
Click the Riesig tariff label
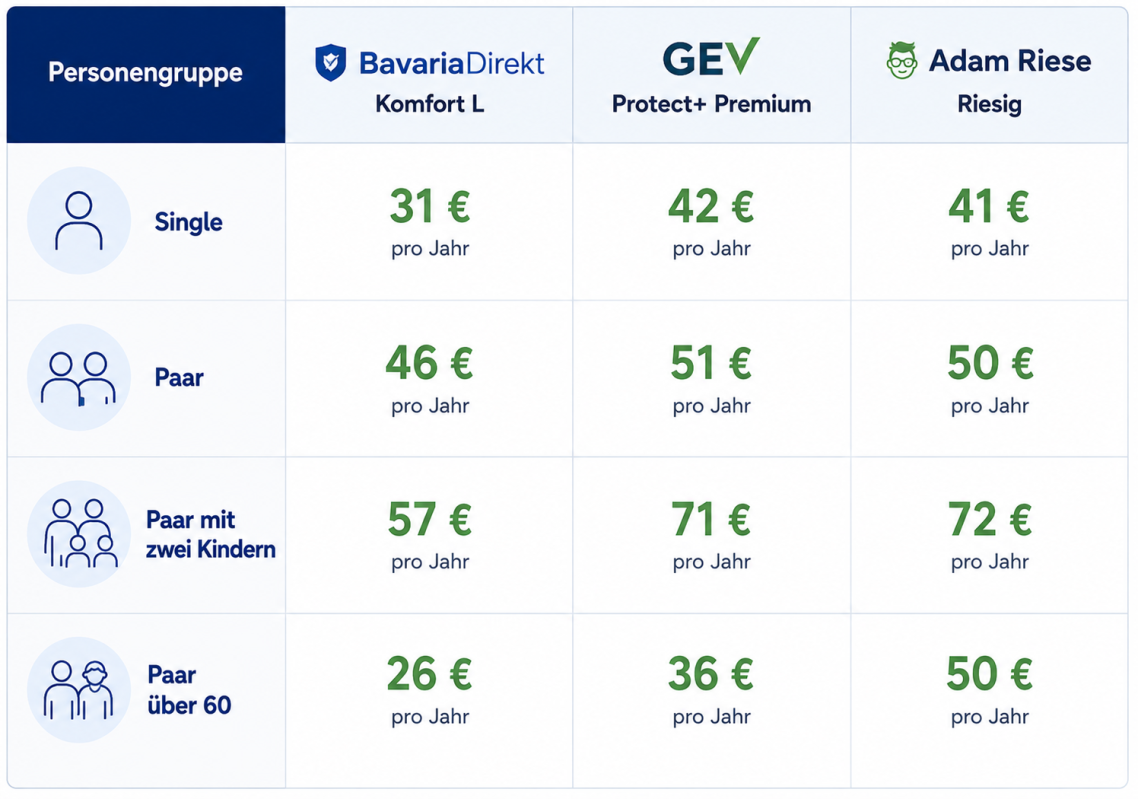(989, 105)
